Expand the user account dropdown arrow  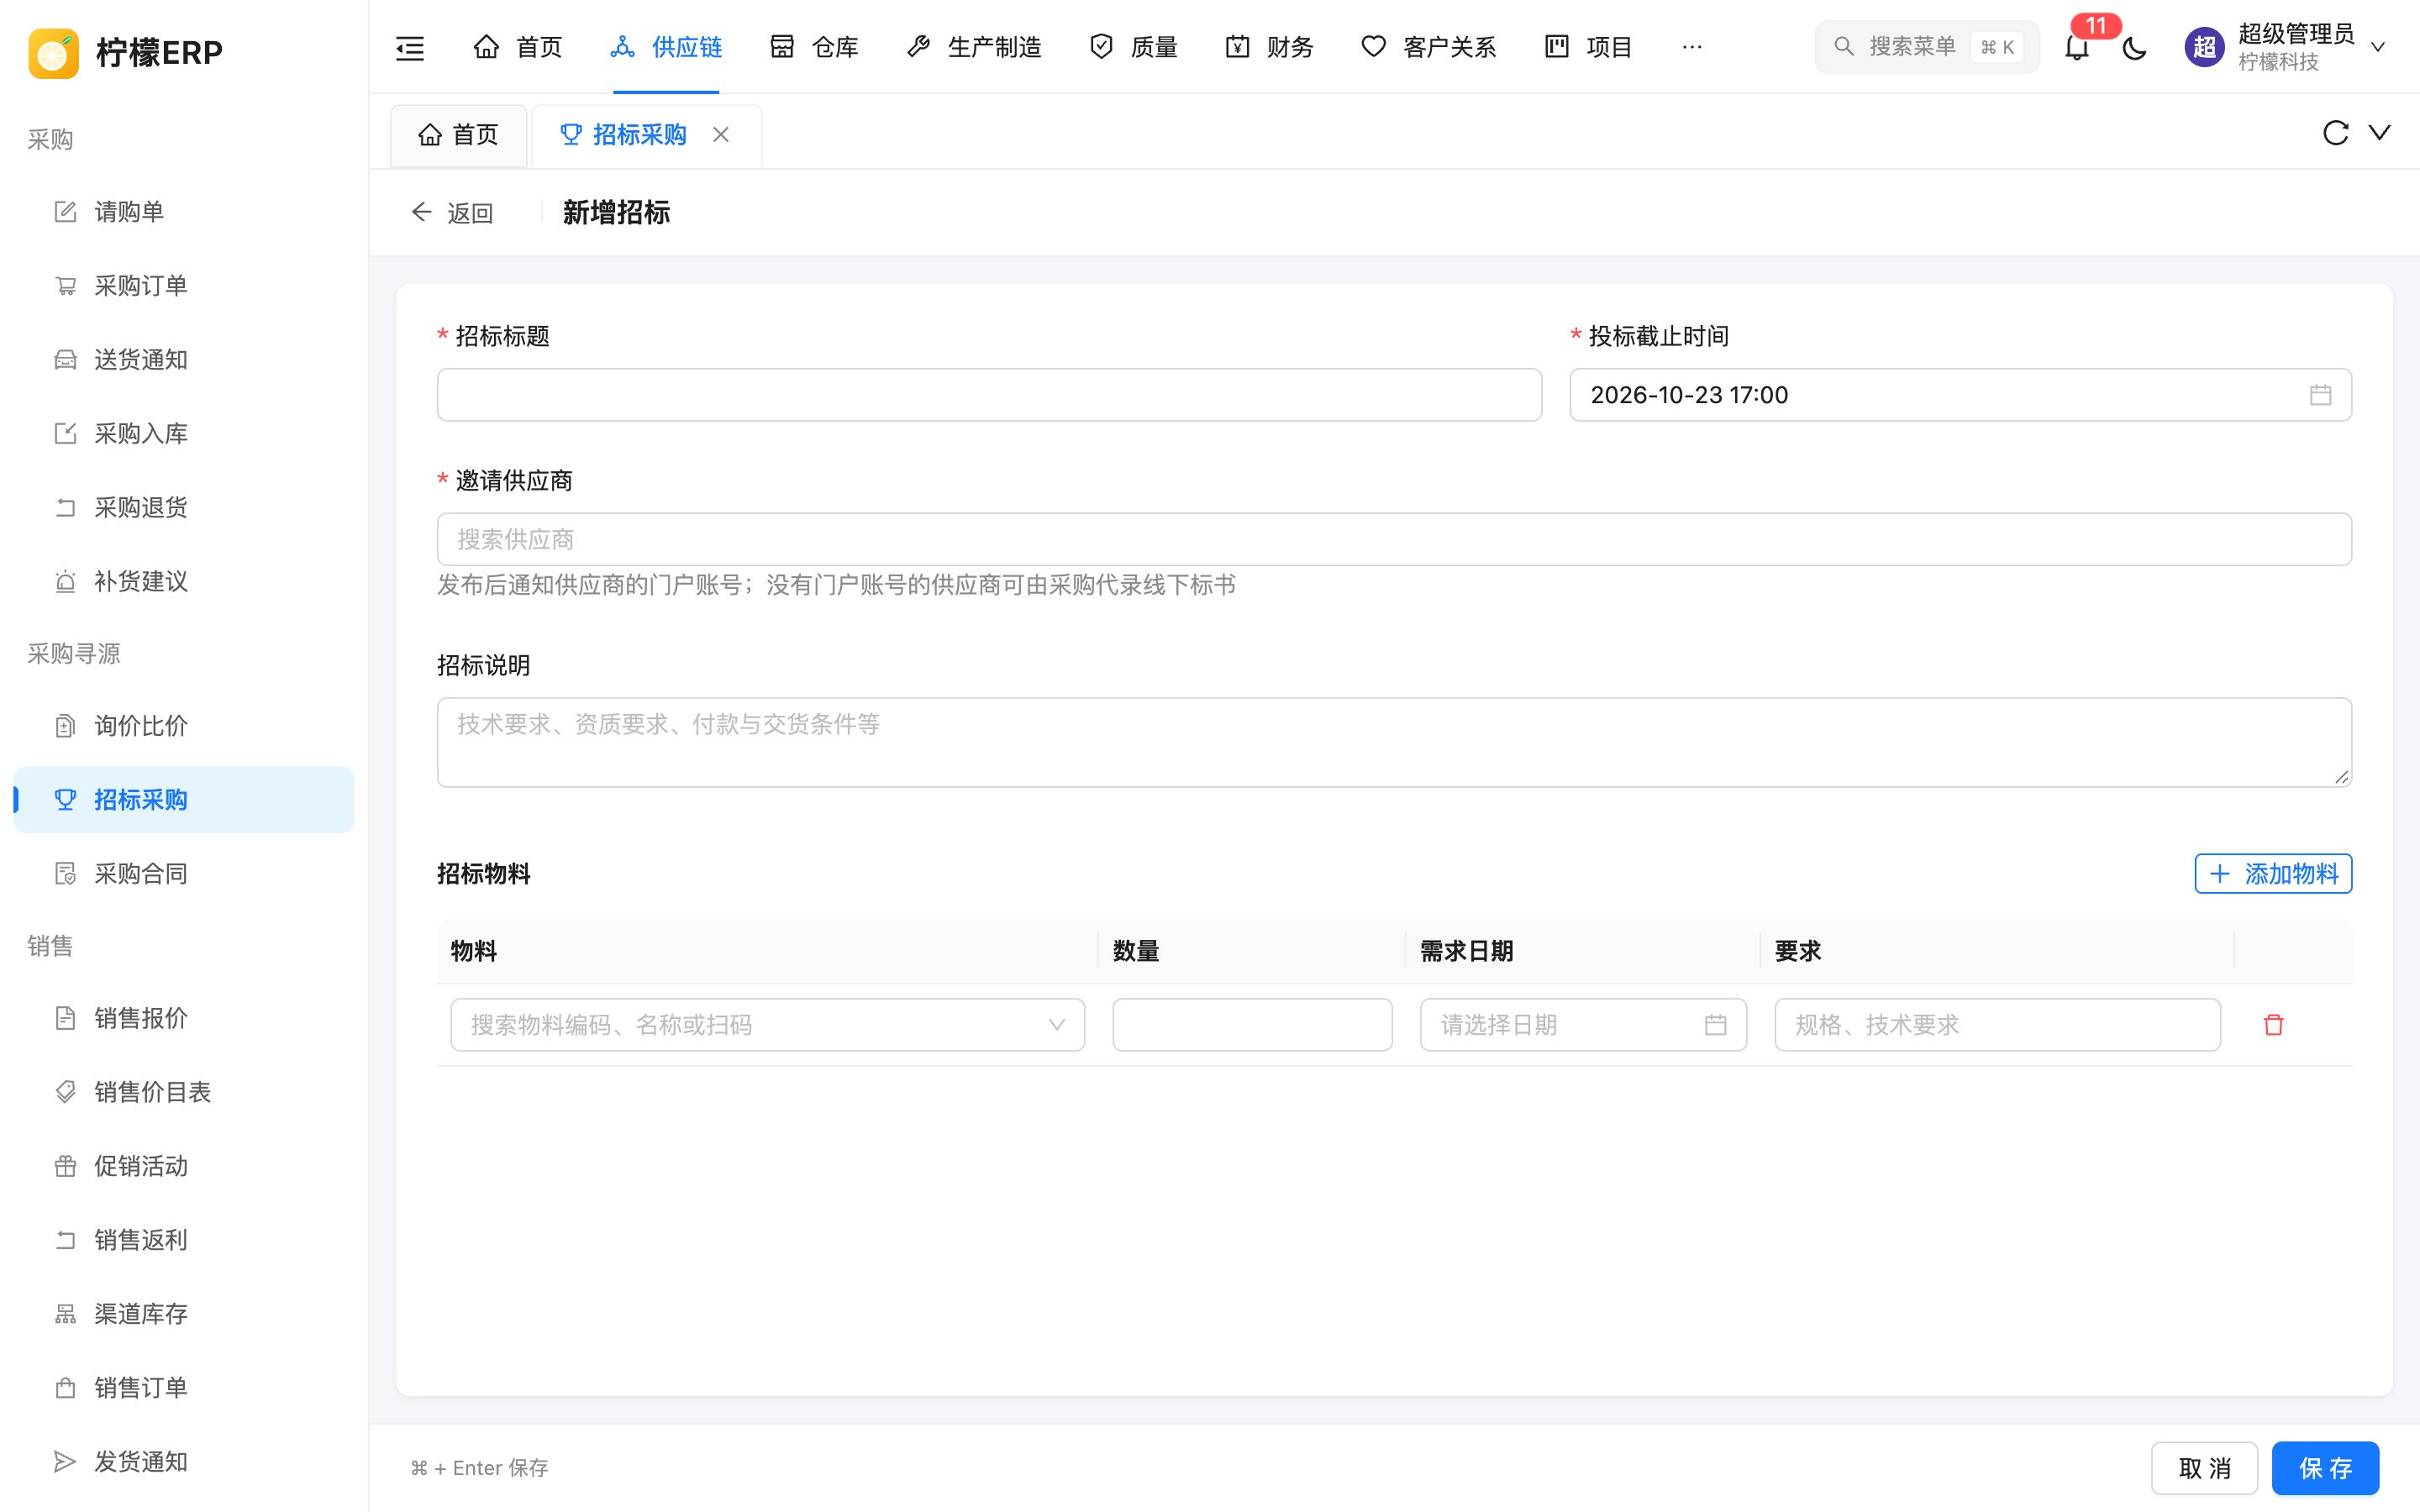2378,47
